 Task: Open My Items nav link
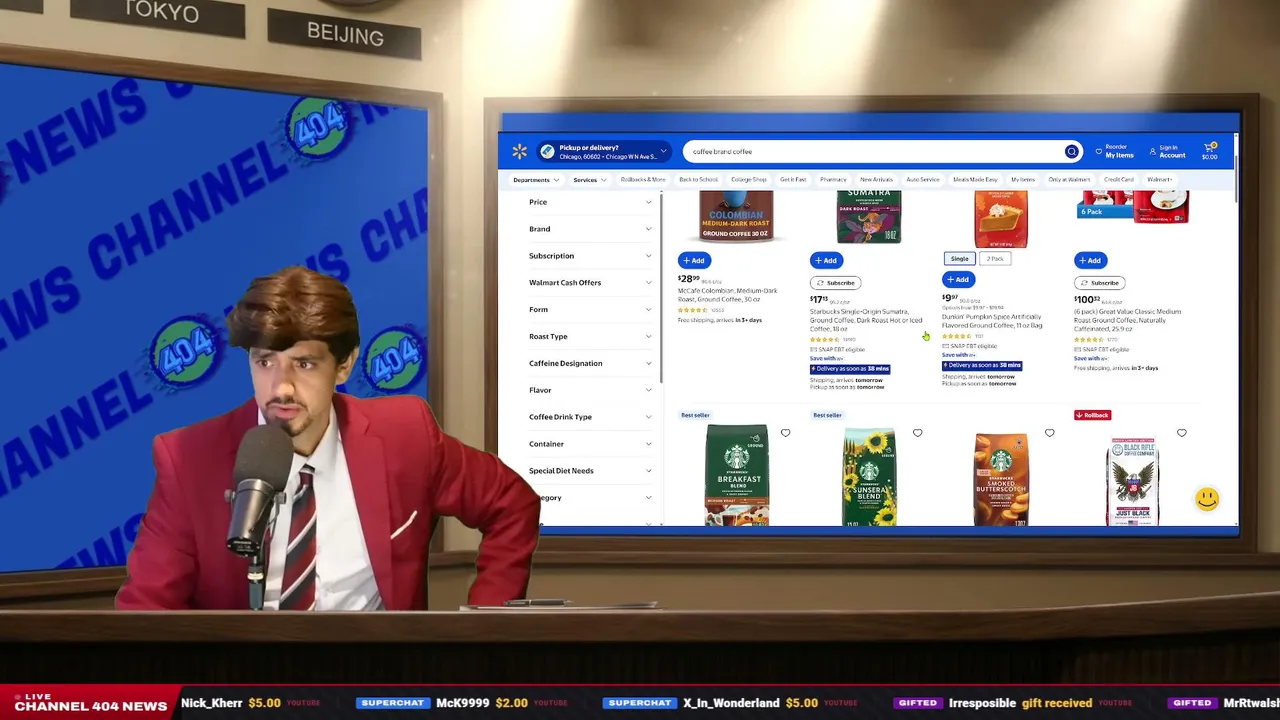pyautogui.click(x=1023, y=180)
